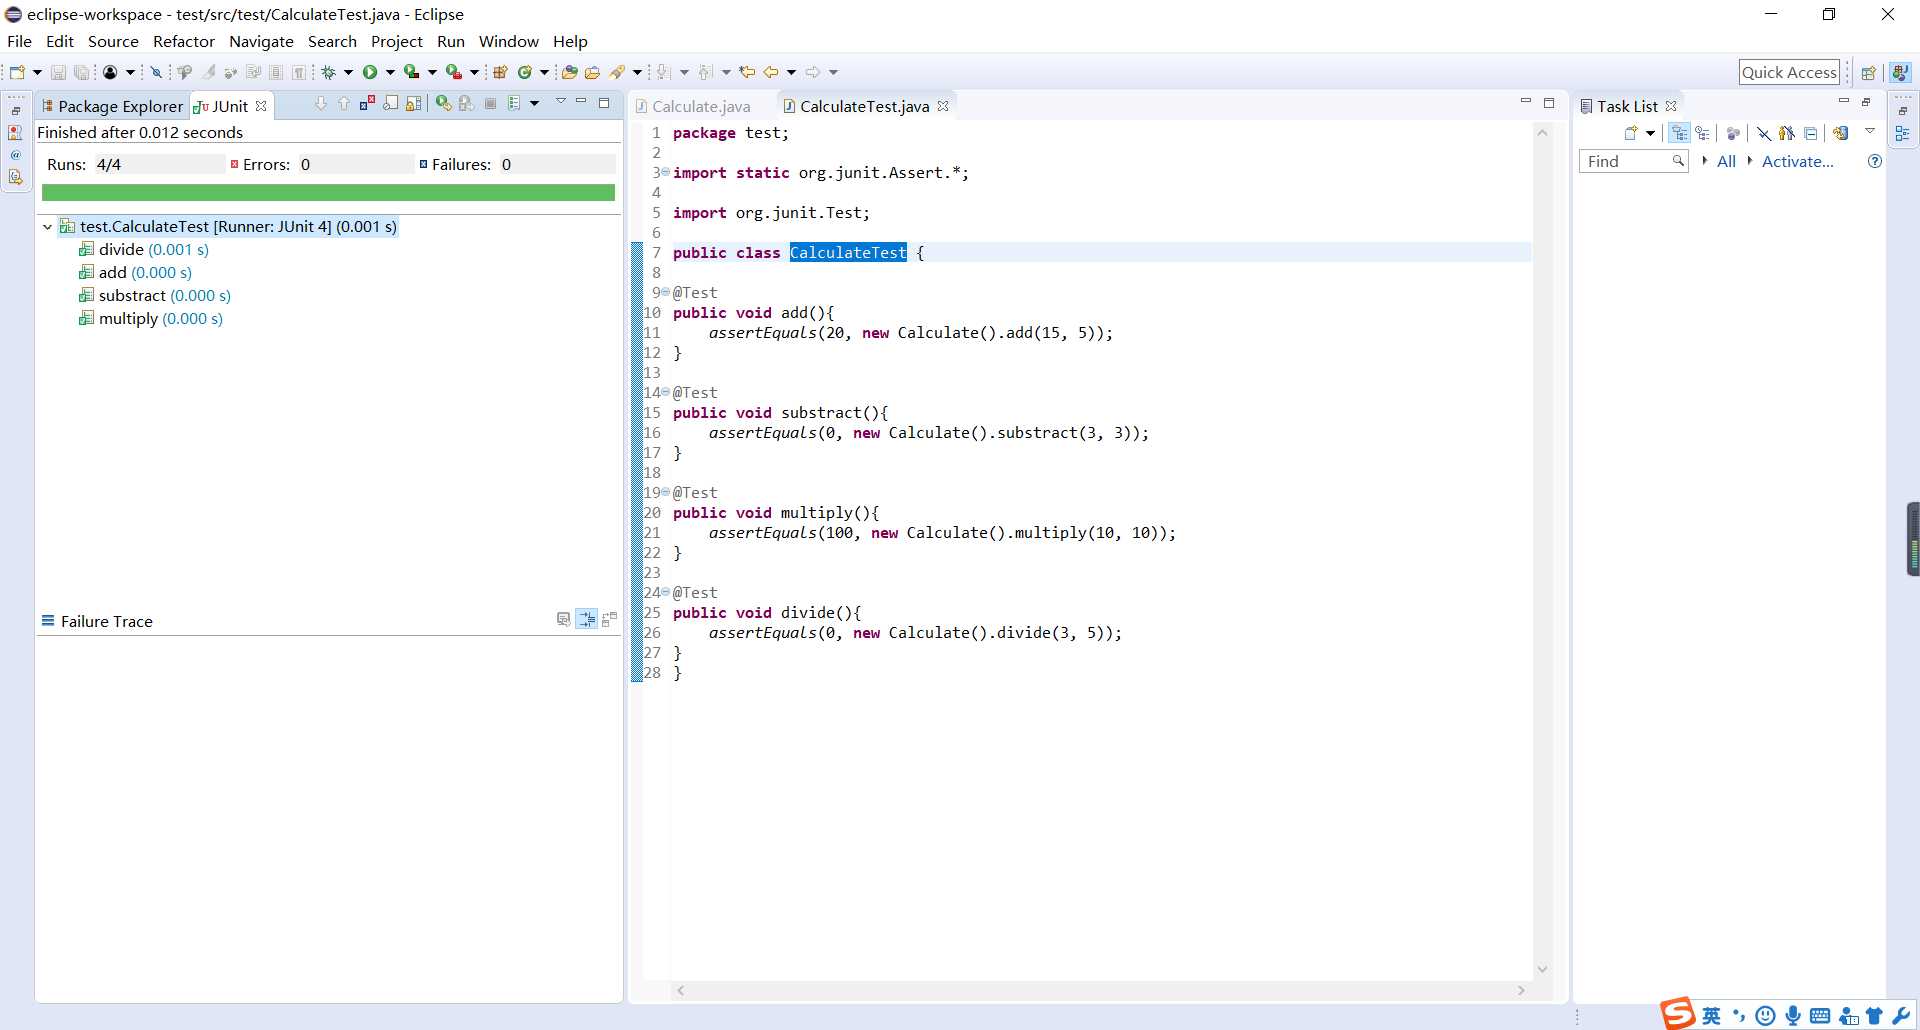Click the green JUnit progress bar

tap(328, 193)
